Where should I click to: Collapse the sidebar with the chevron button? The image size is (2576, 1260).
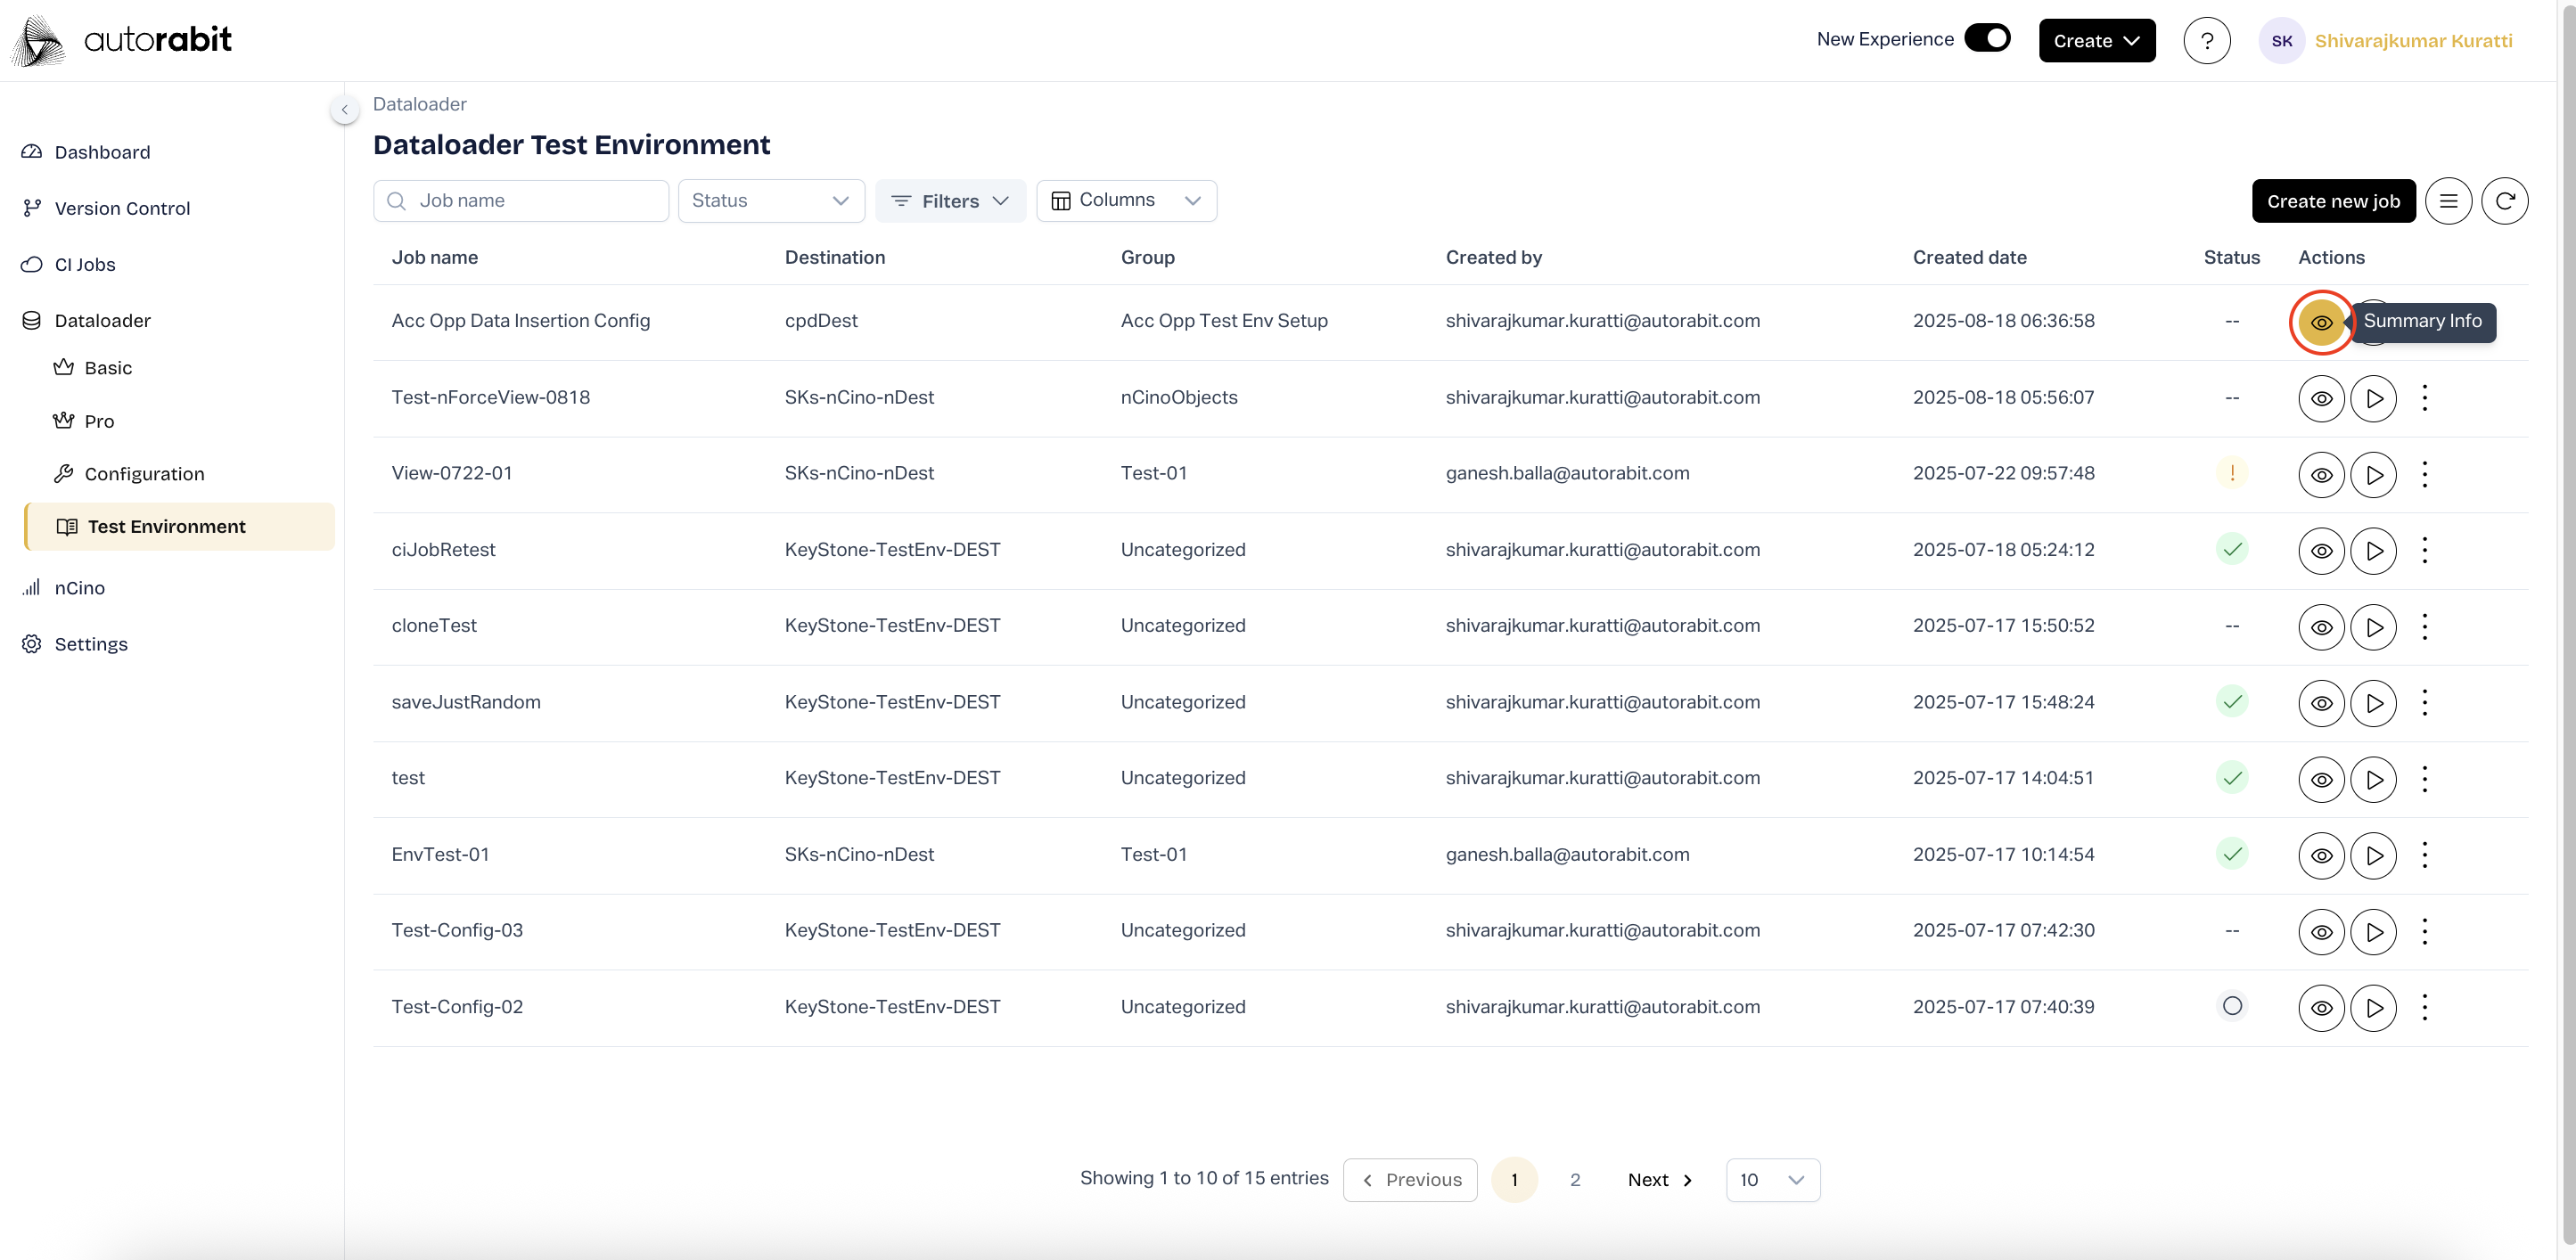[344, 110]
